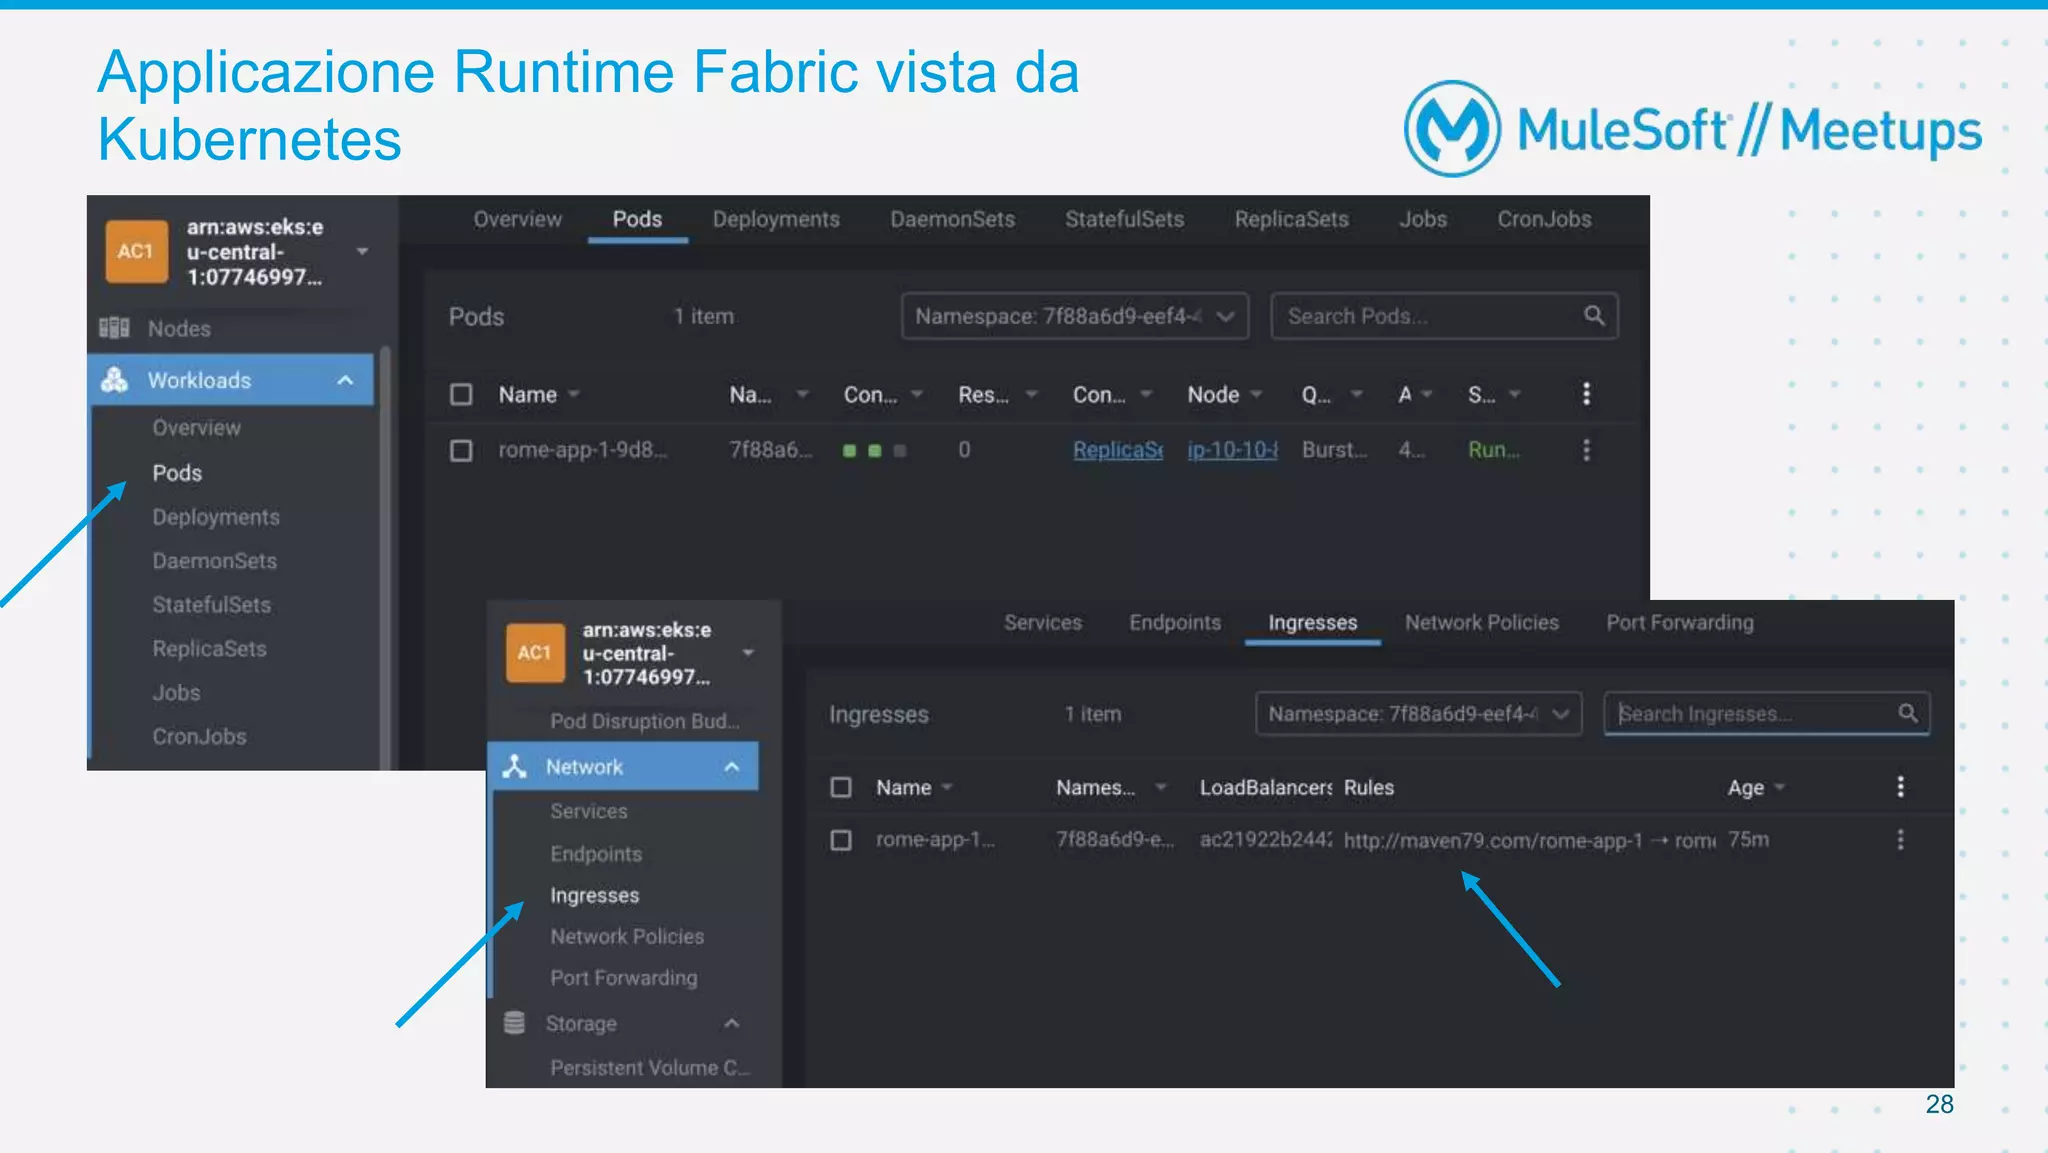Viewport: 2048px width, 1153px height.
Task: Select Pods in the Workloads sidebar
Action: pyautogui.click(x=177, y=473)
